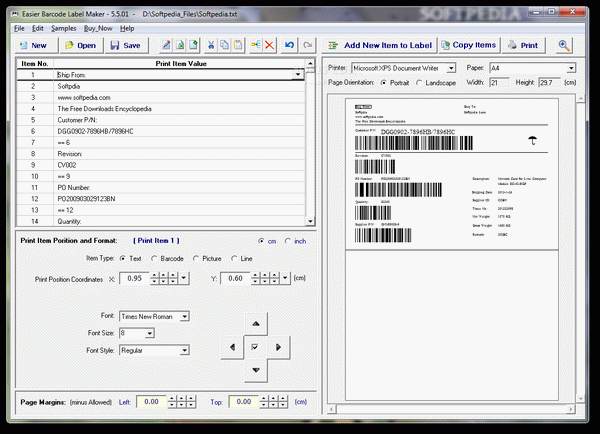
Task: Click the page Height field
Action: 549,82
